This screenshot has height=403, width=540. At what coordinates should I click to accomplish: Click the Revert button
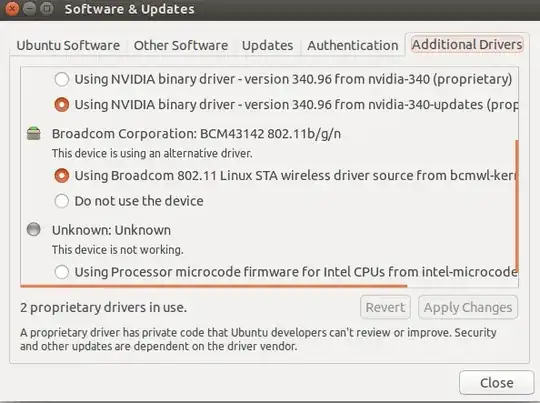click(x=385, y=307)
